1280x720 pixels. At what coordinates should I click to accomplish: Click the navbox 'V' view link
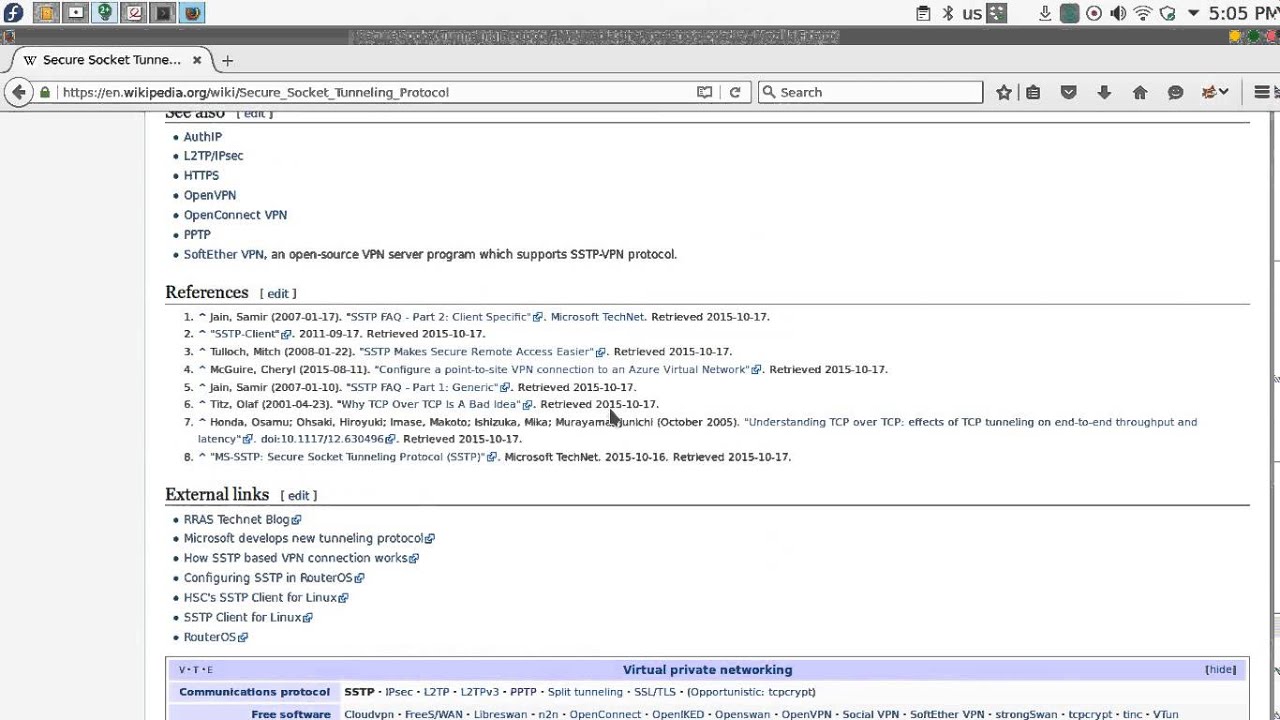tap(182, 670)
